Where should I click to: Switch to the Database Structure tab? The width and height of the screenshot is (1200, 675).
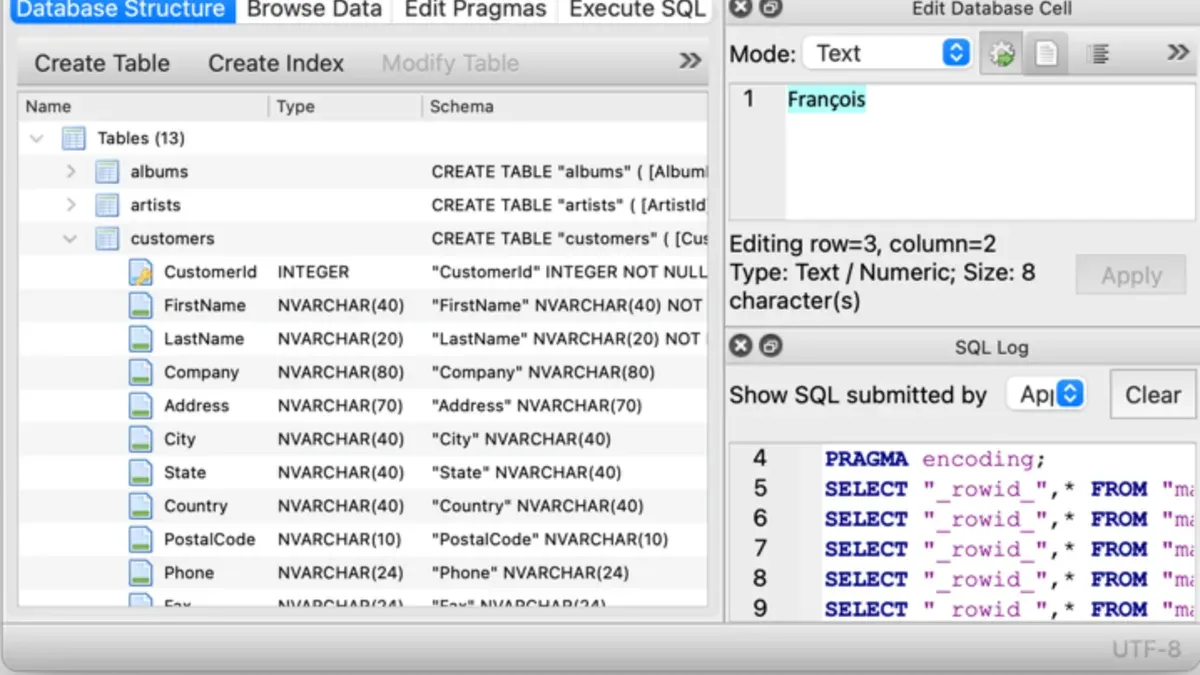[x=120, y=10]
